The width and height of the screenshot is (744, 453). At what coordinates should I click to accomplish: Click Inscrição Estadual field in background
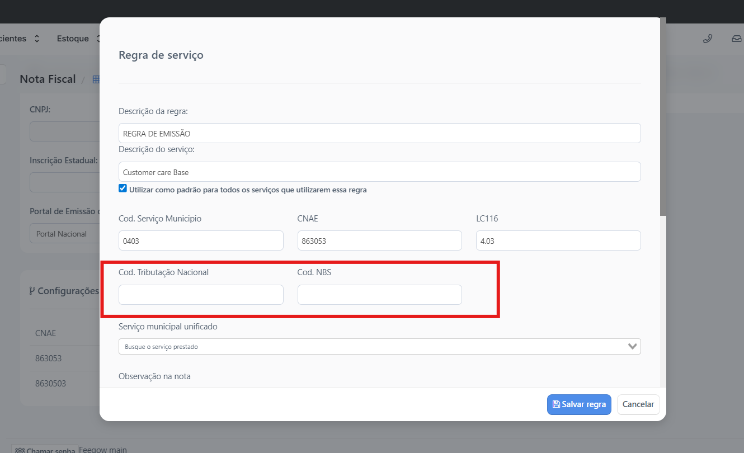[x=65, y=182]
